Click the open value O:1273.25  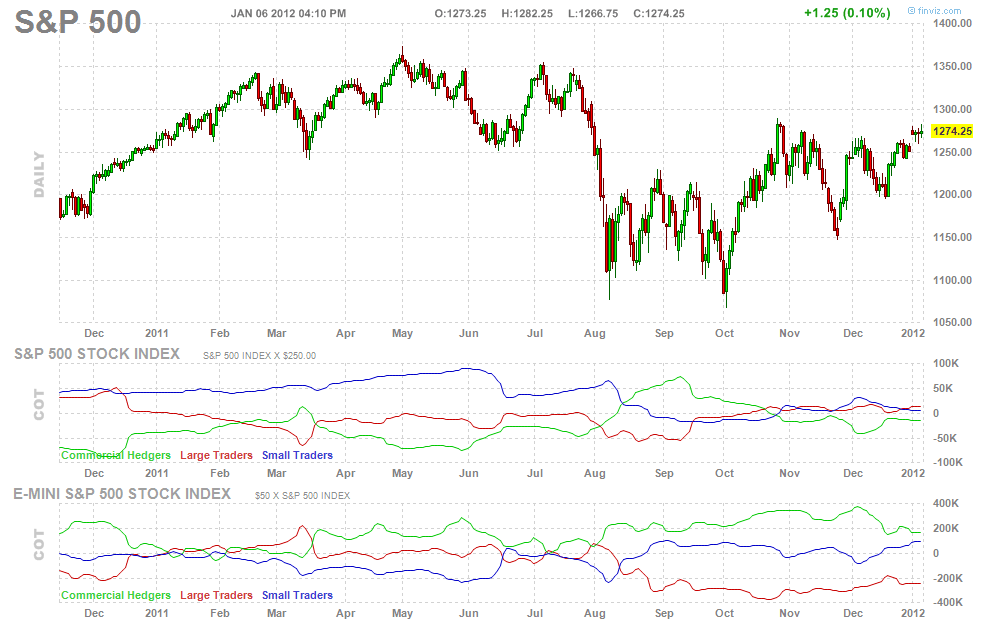coord(460,13)
